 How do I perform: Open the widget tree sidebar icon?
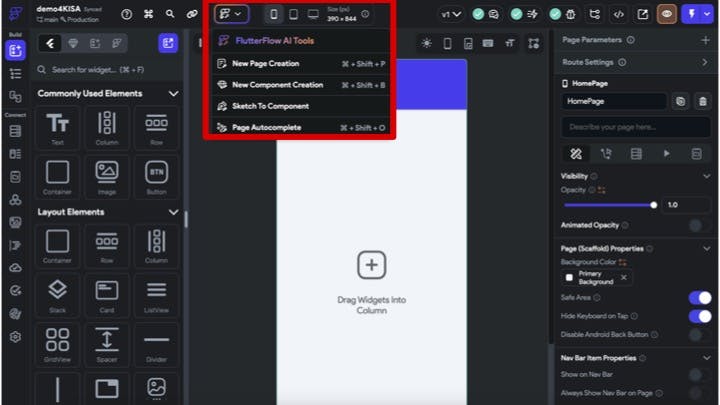15,73
